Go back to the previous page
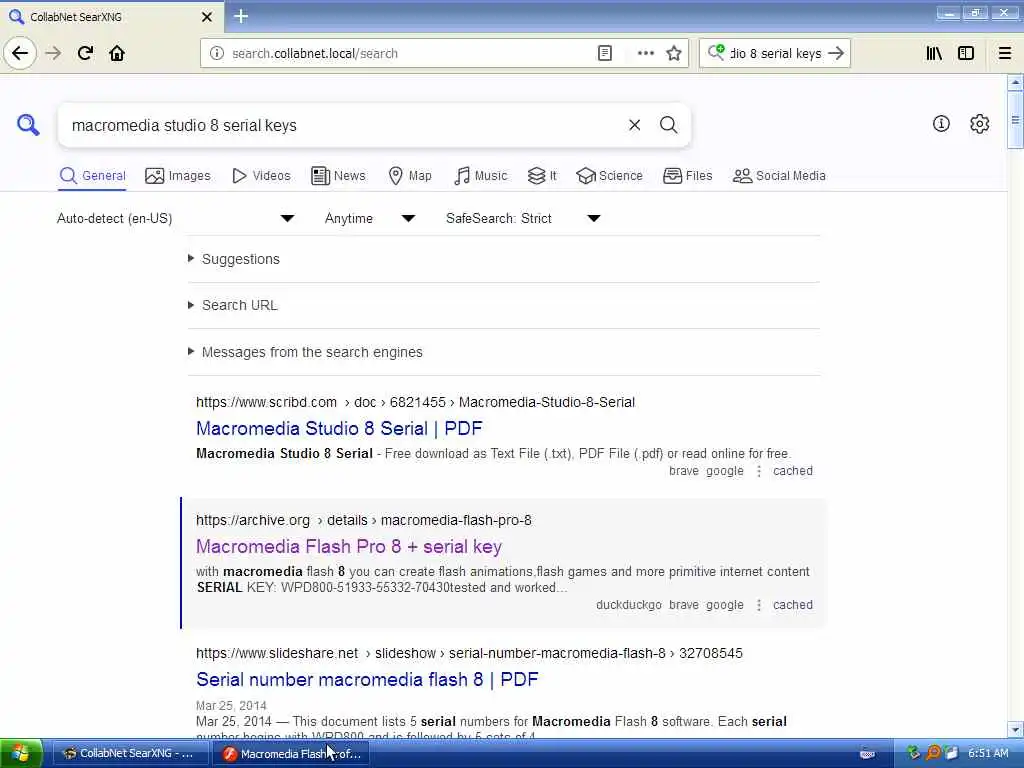Viewport: 1024px width, 768px height. click(x=20, y=53)
